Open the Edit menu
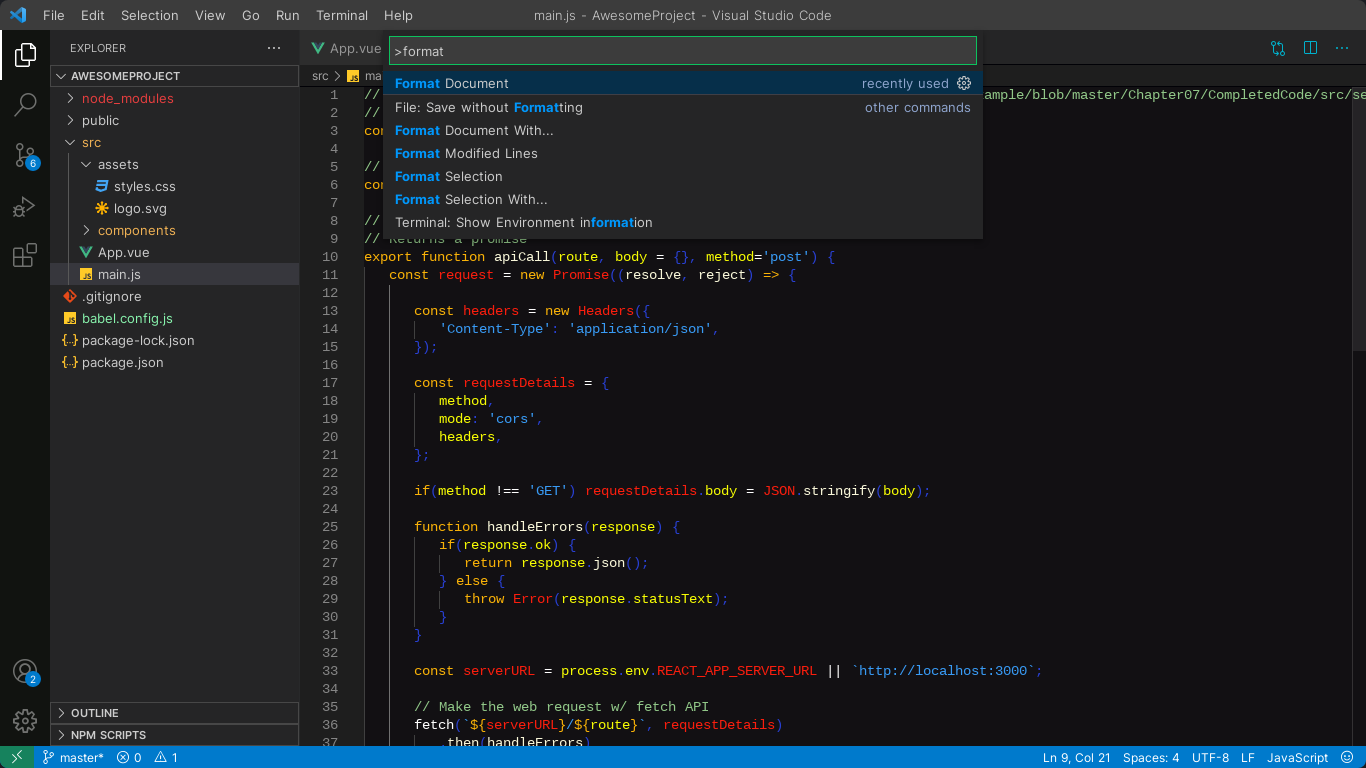 (92, 15)
